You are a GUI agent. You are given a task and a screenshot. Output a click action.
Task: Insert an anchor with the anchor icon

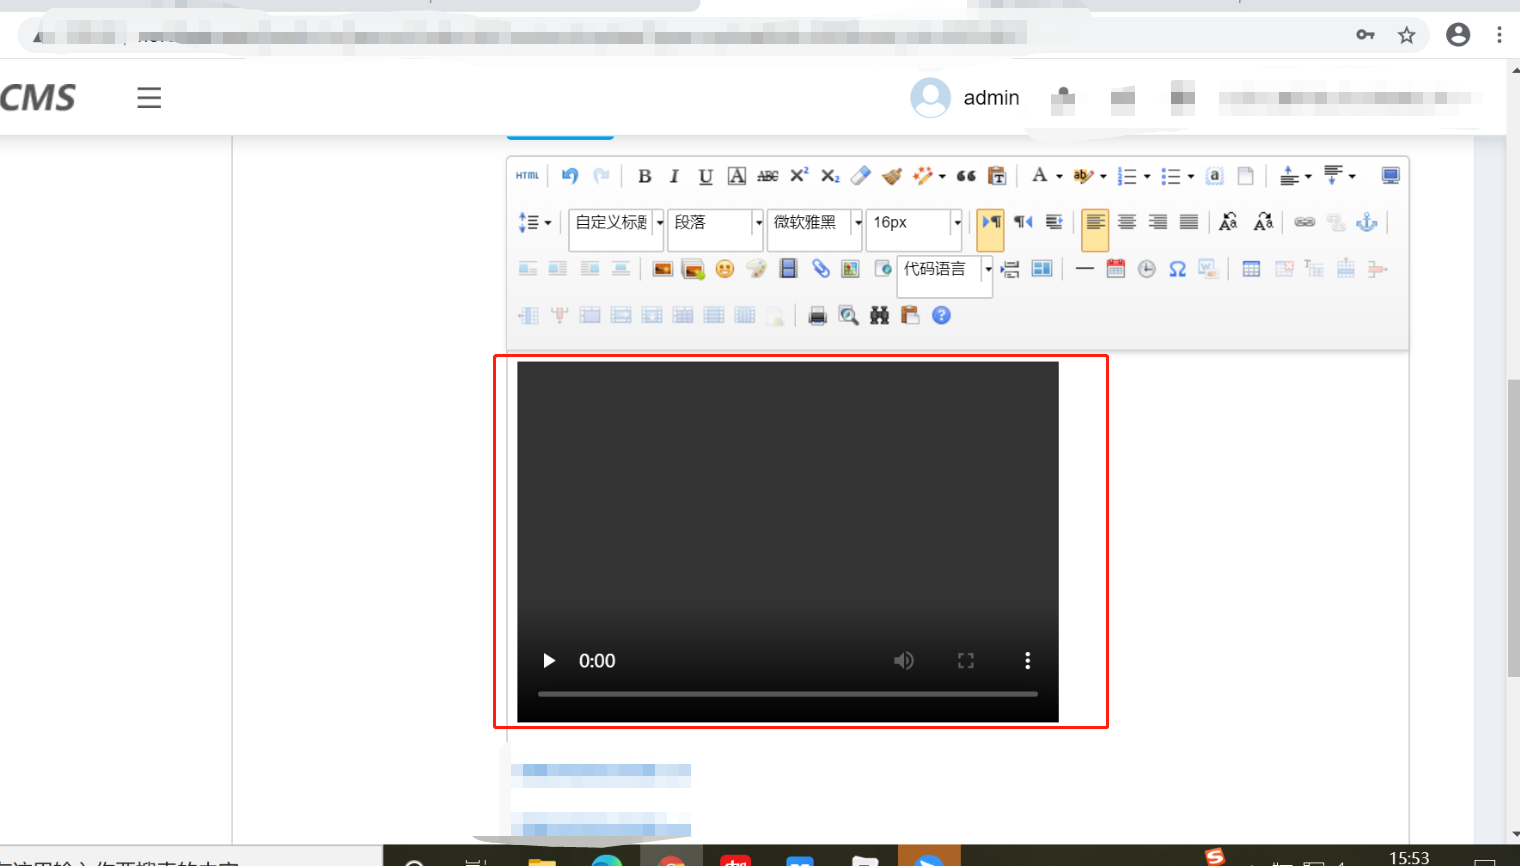click(x=1366, y=222)
